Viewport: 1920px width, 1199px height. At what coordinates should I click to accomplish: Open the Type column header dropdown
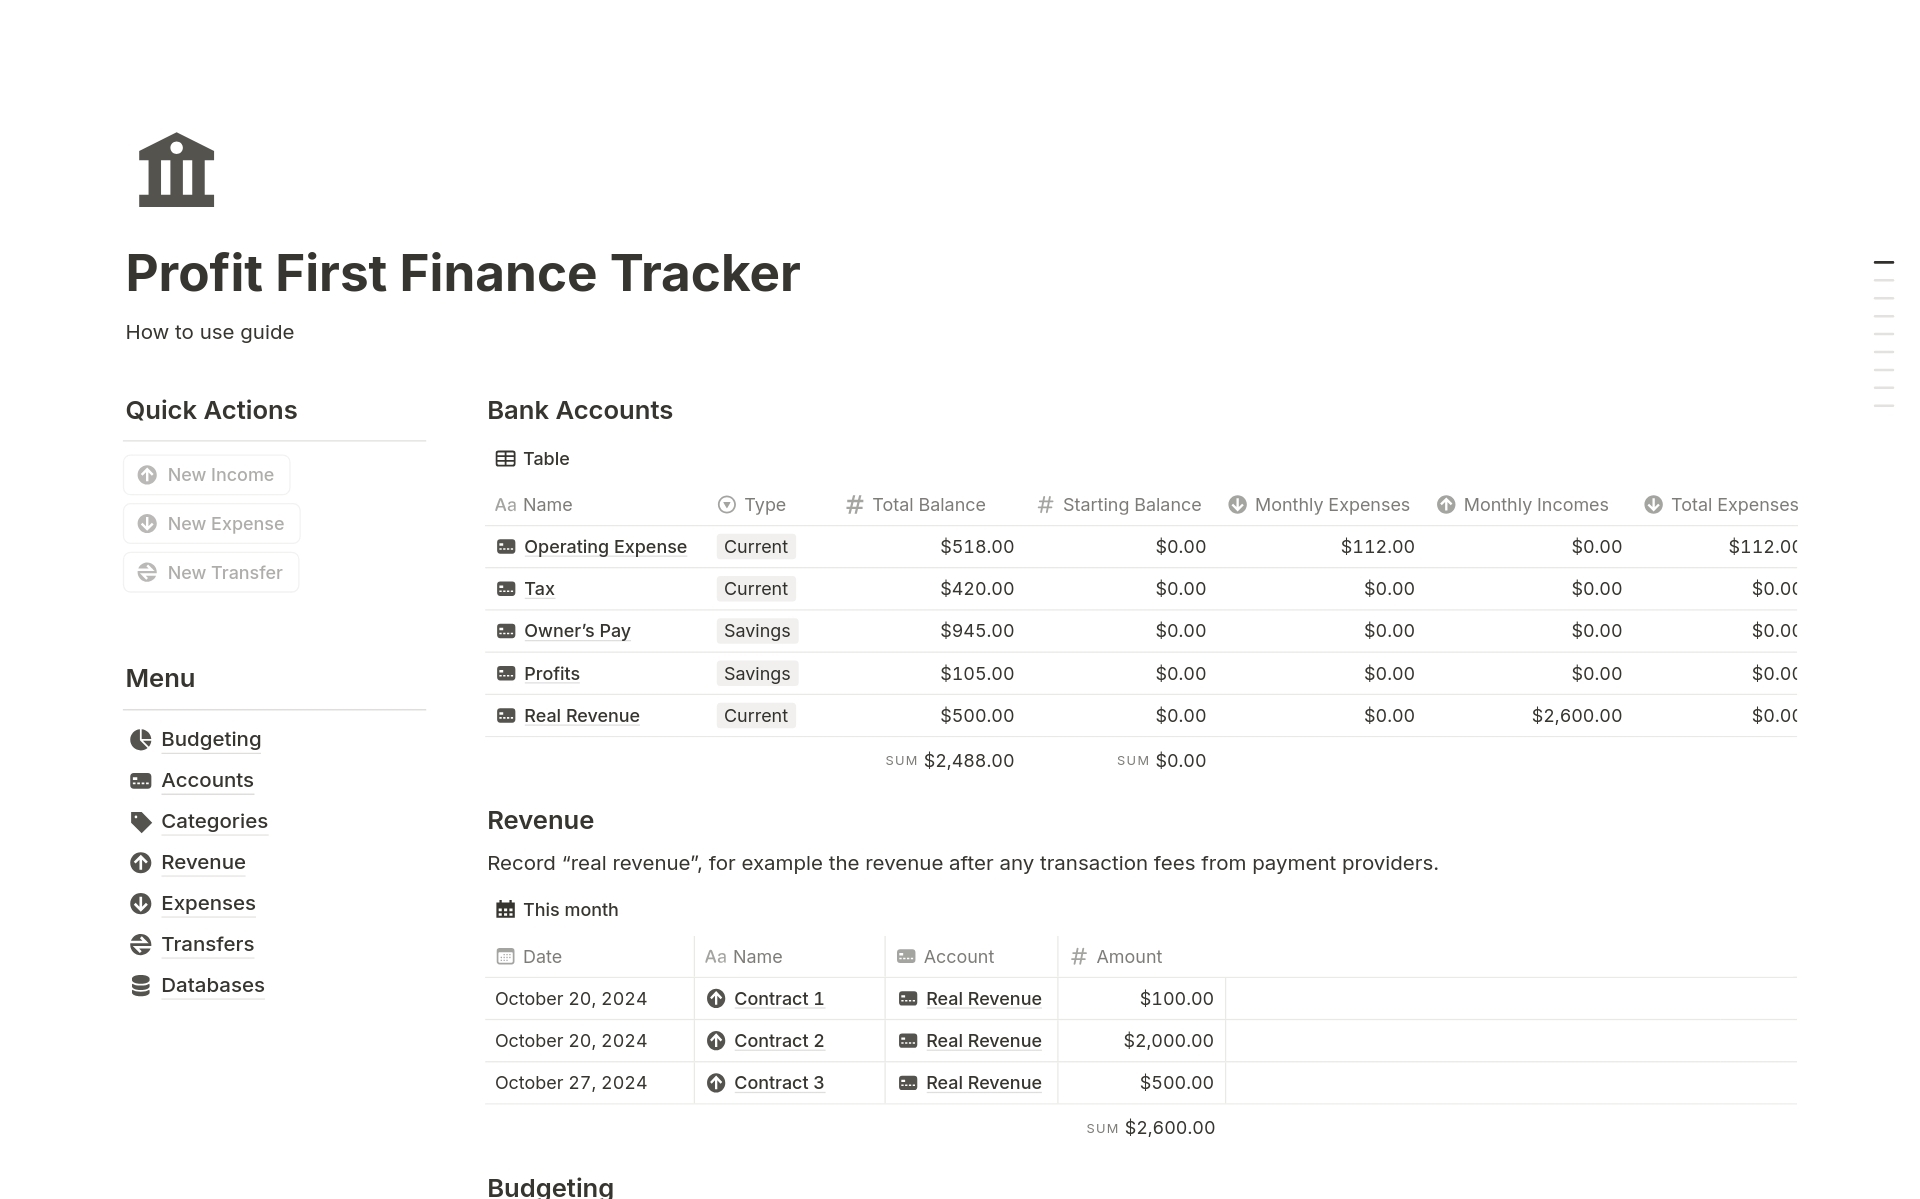tap(752, 505)
